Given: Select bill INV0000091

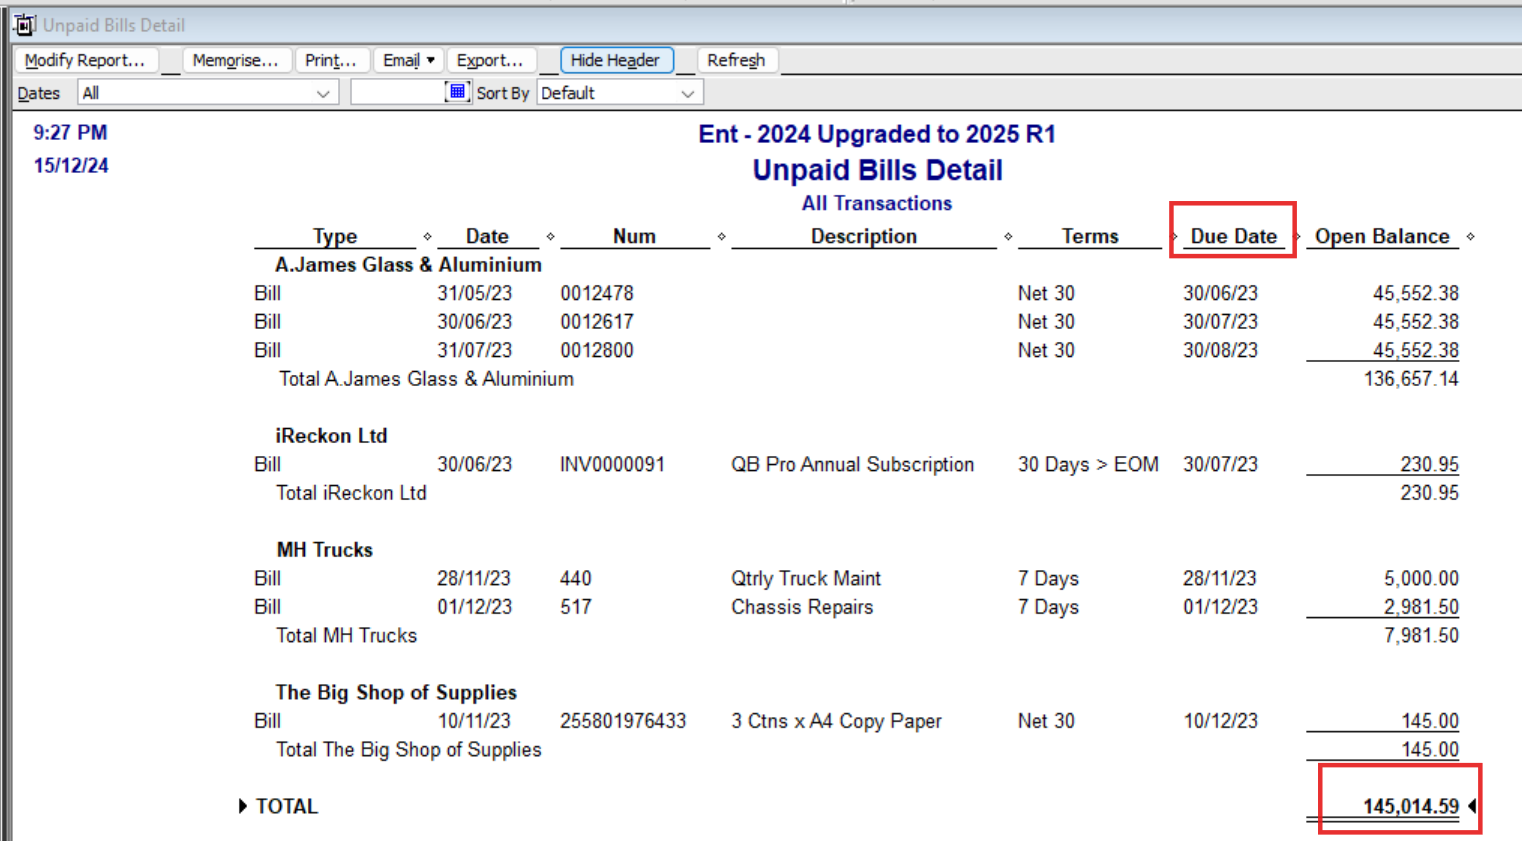Looking at the screenshot, I should [x=612, y=464].
